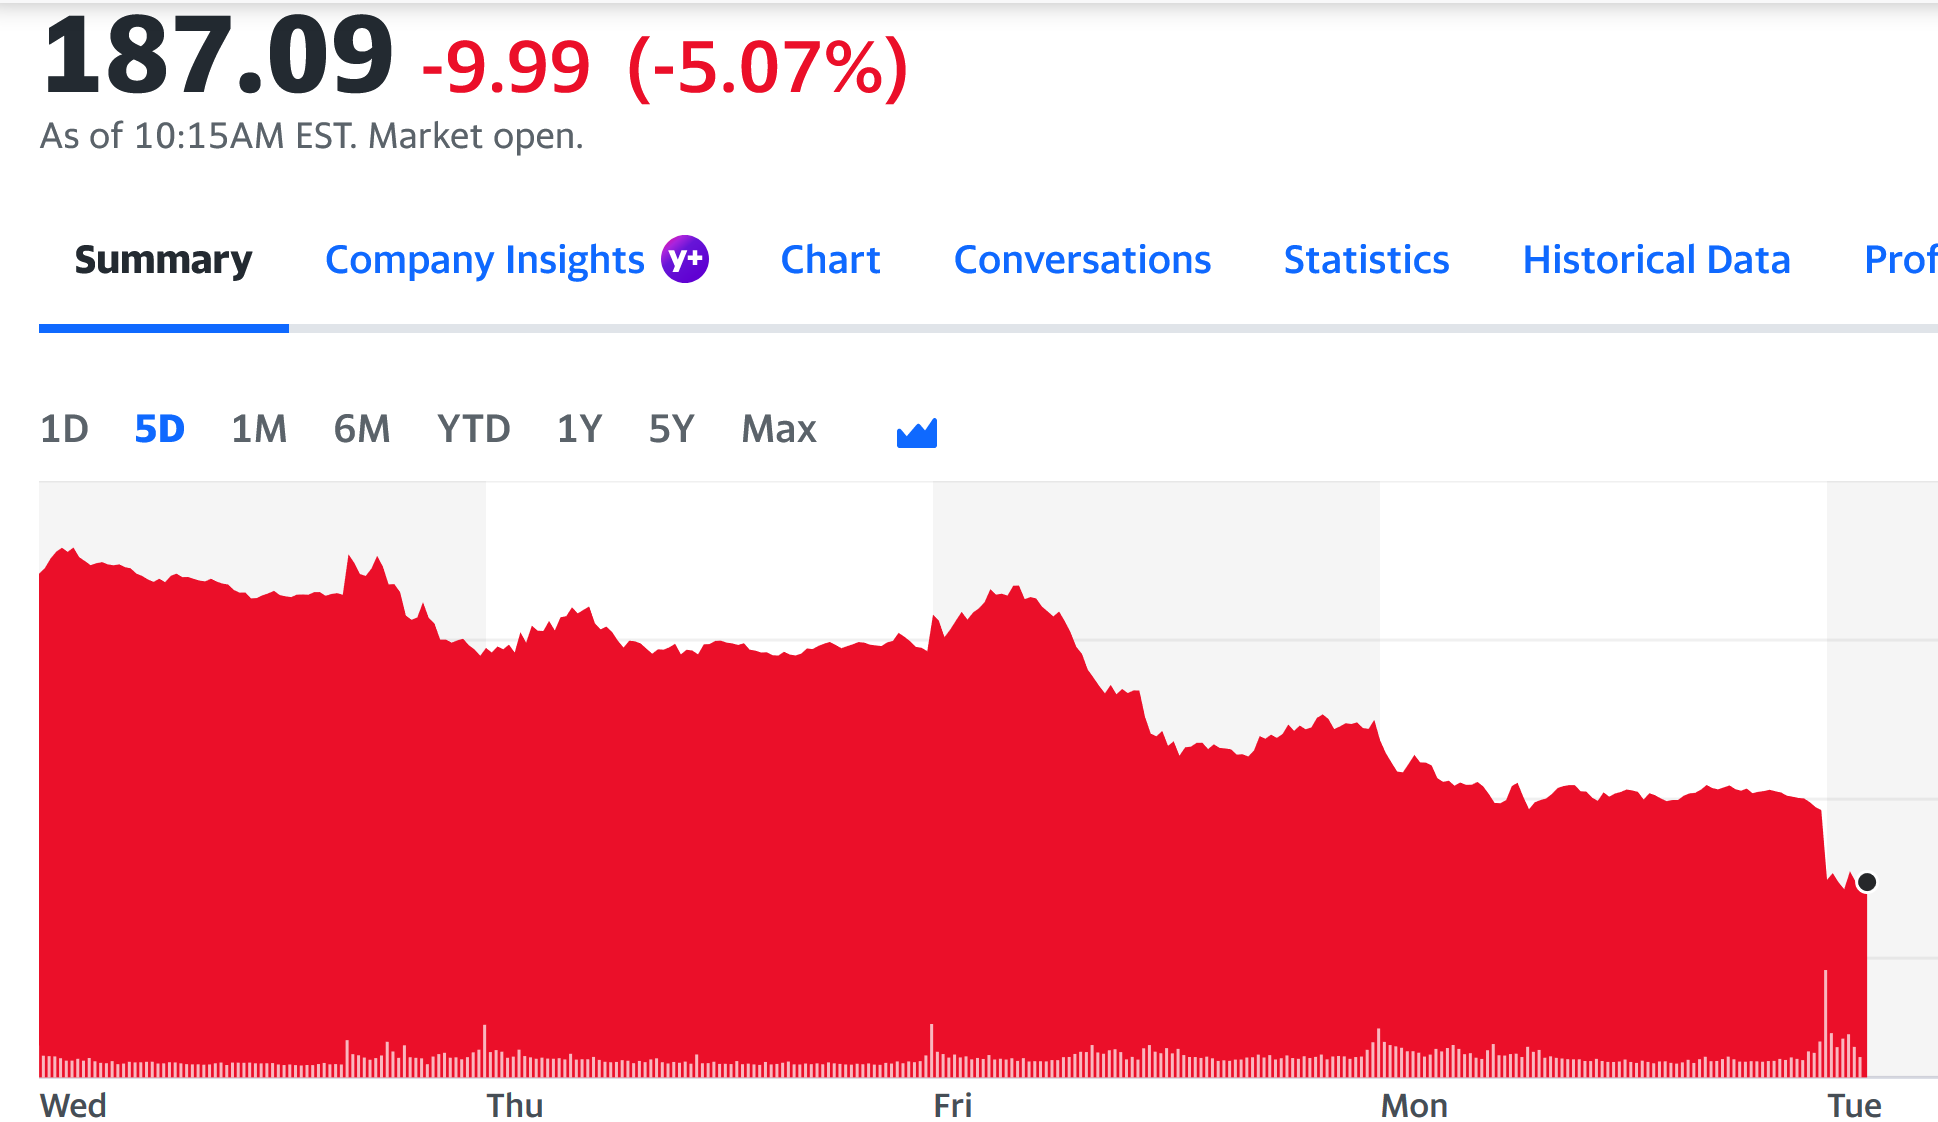This screenshot has width=1938, height=1122.
Task: View the Historical Data tab
Action: pyautogui.click(x=1656, y=260)
